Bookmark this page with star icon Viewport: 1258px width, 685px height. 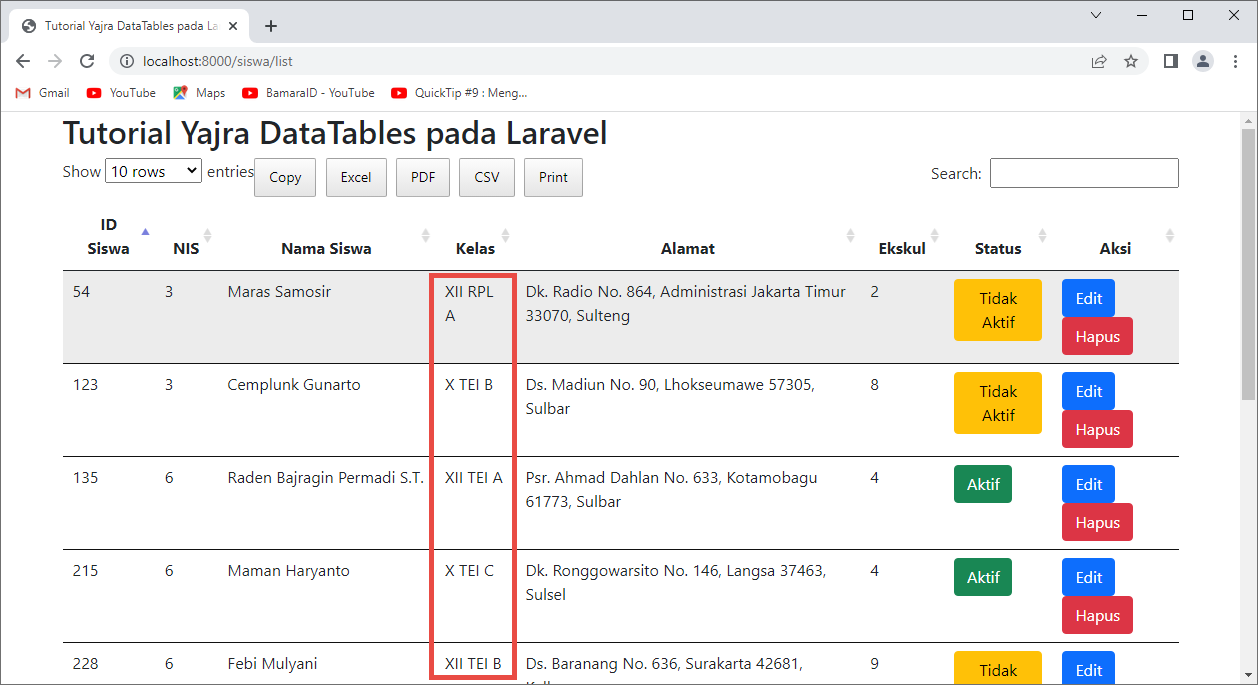(x=1131, y=61)
